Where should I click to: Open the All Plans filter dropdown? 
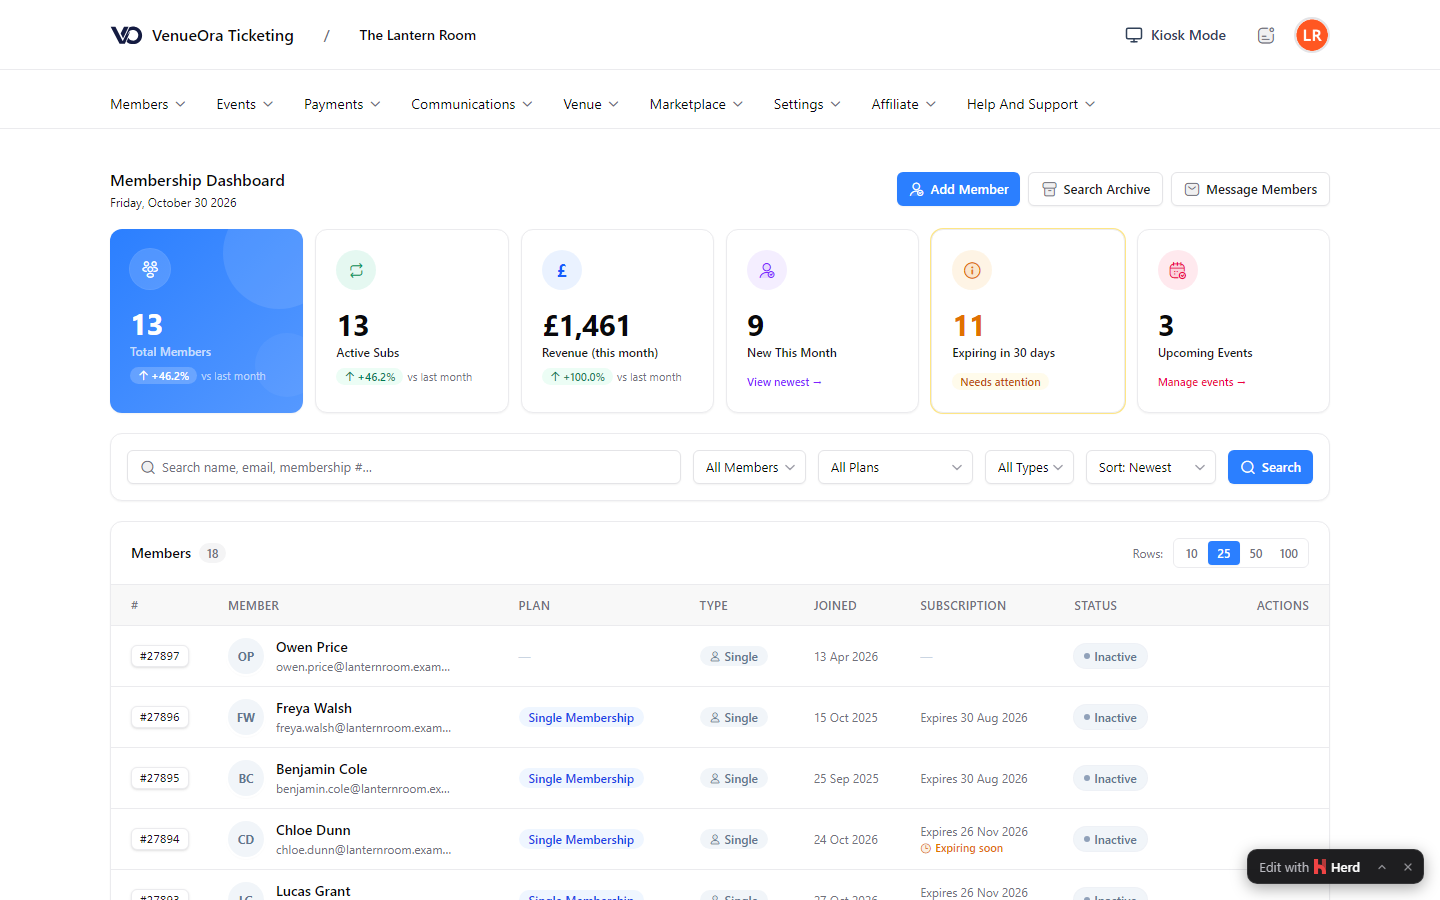tap(895, 467)
